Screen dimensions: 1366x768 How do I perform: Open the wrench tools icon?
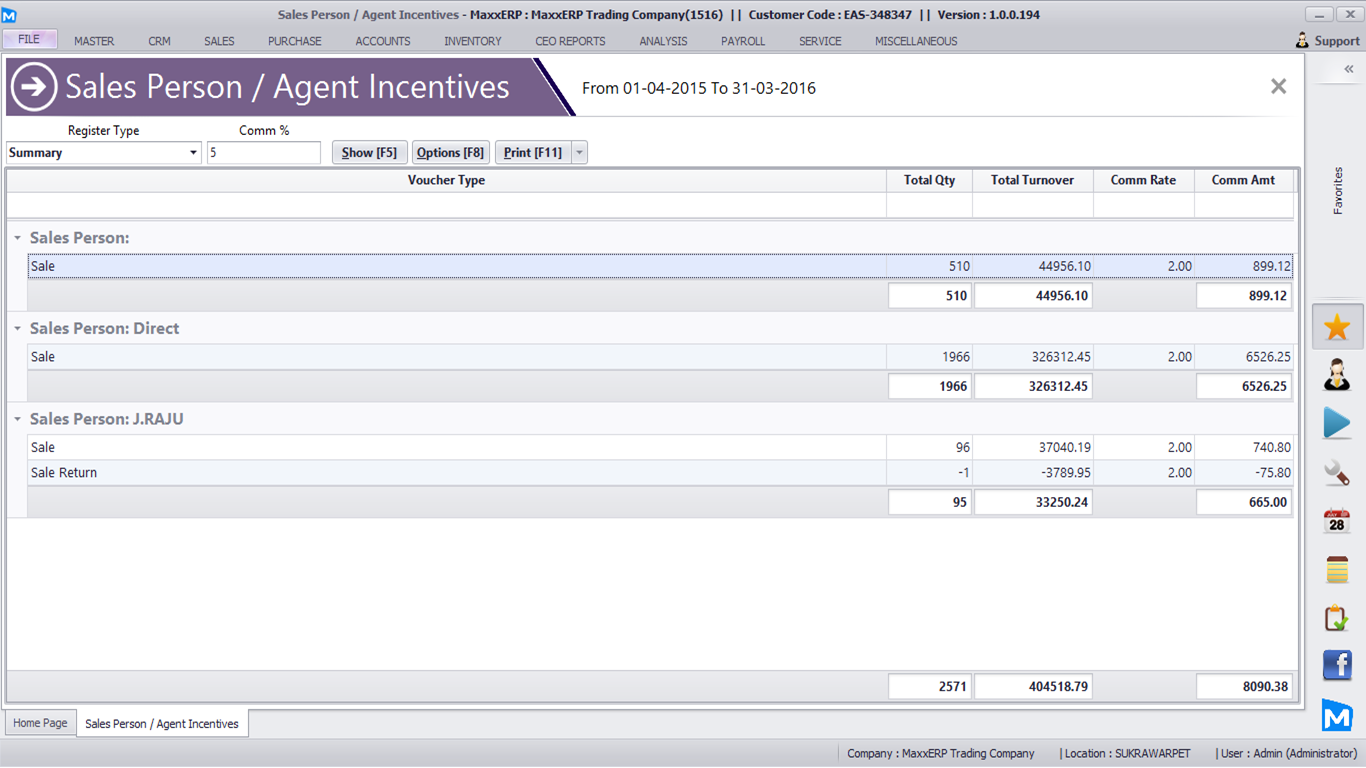[1337, 472]
